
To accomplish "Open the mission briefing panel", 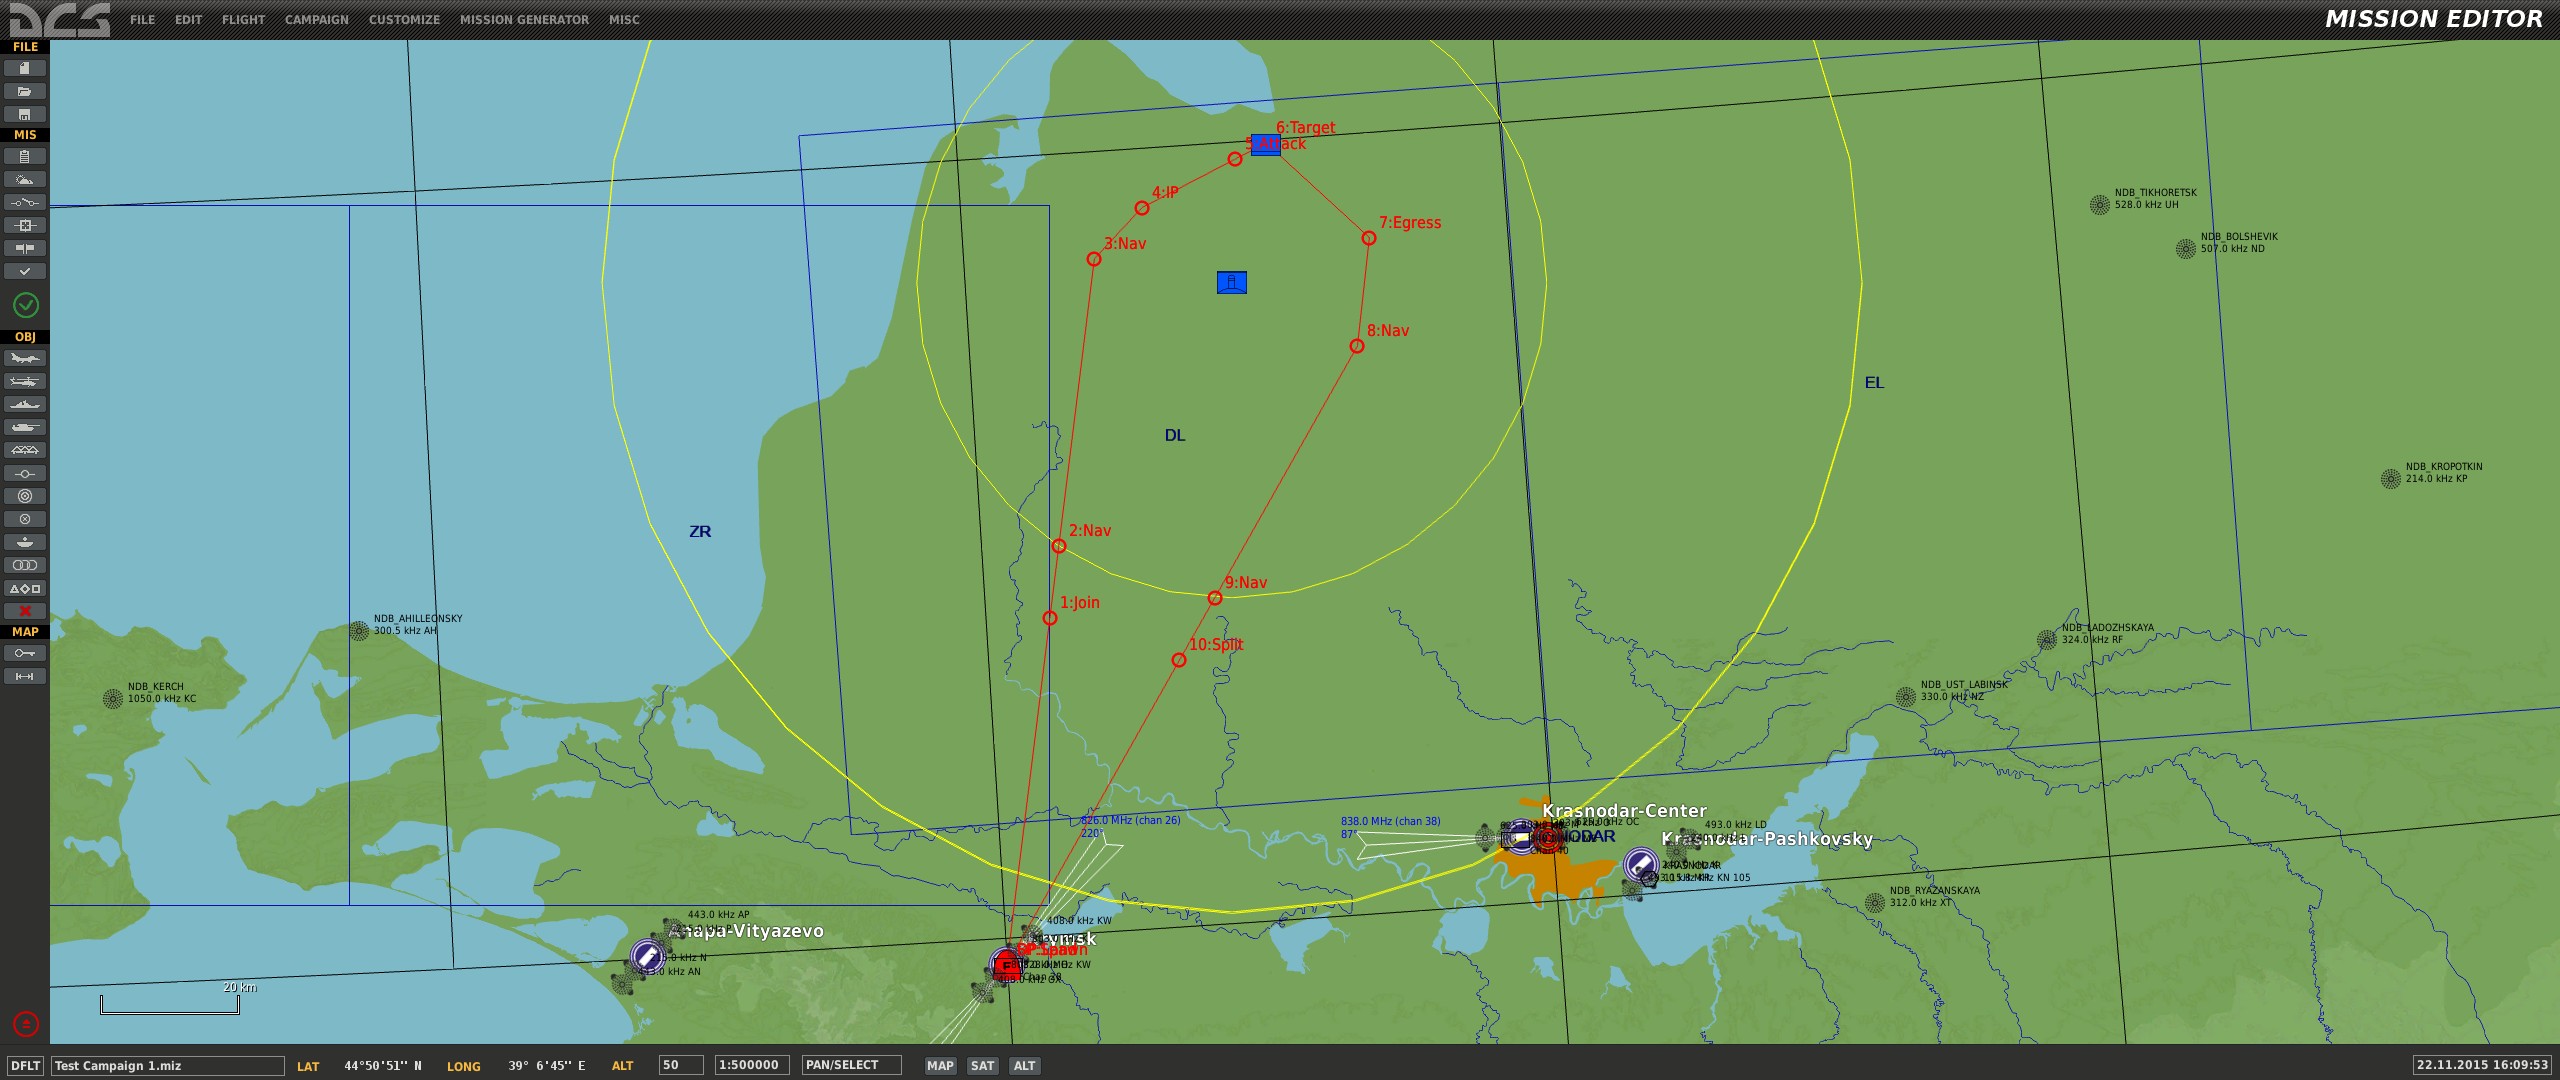I will (x=25, y=156).
